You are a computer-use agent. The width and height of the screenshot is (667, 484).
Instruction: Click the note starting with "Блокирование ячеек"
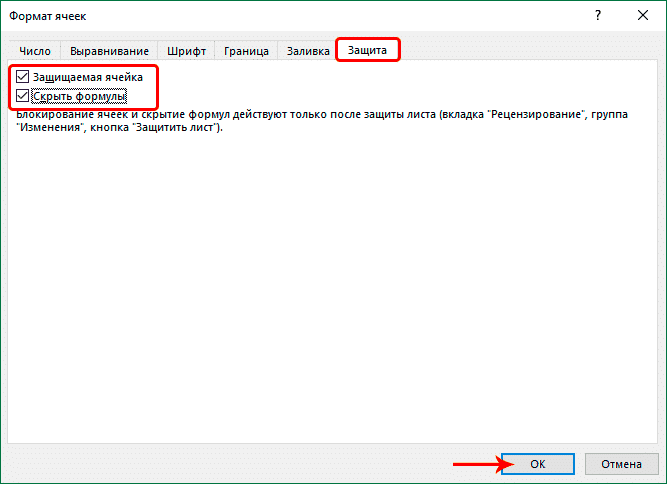[322, 121]
